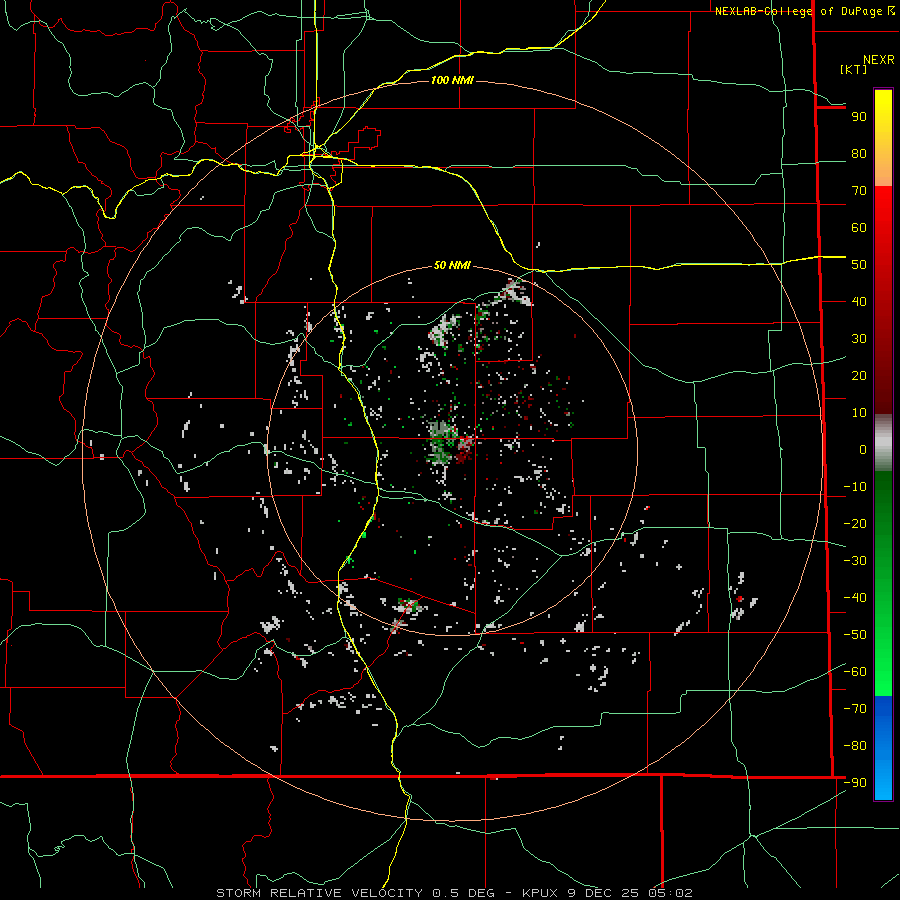Viewport: 900px width, 900px height.
Task: Select the 70 value on velocity scale
Action: pos(859,191)
